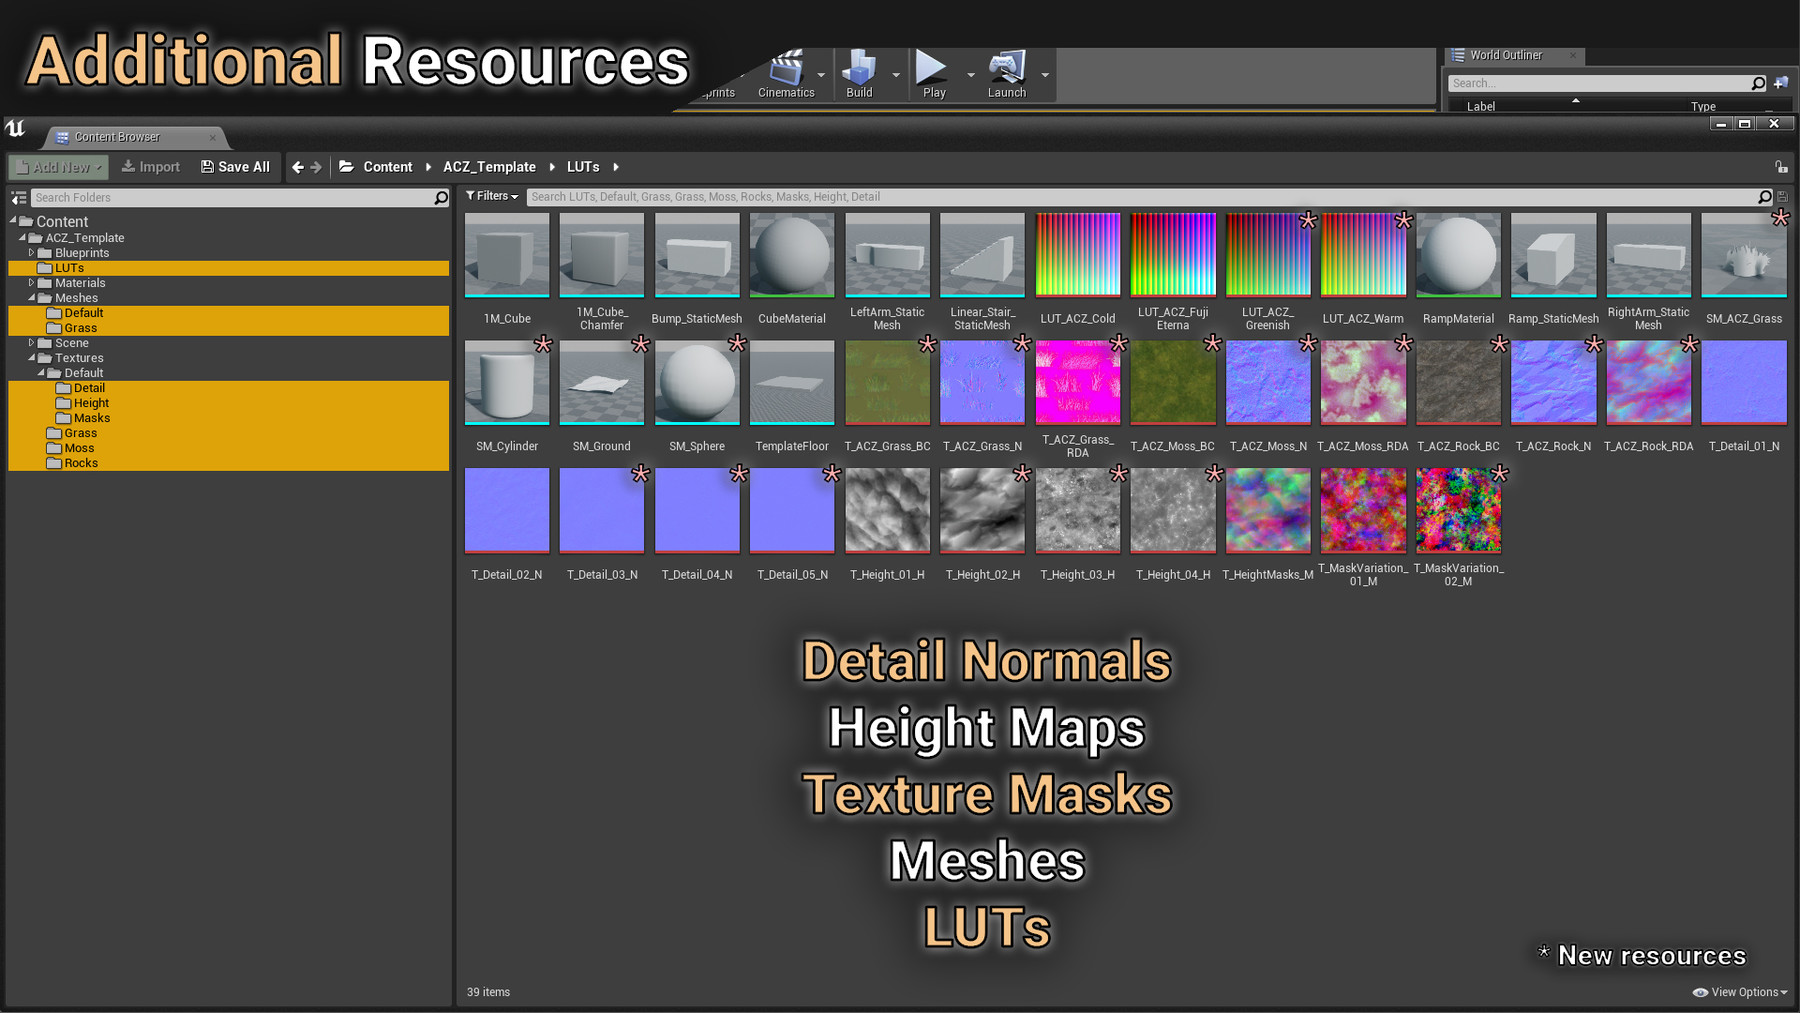Click the create new folder icon in World Outliner
Viewport: 1800px width, 1013px height.
click(1779, 83)
